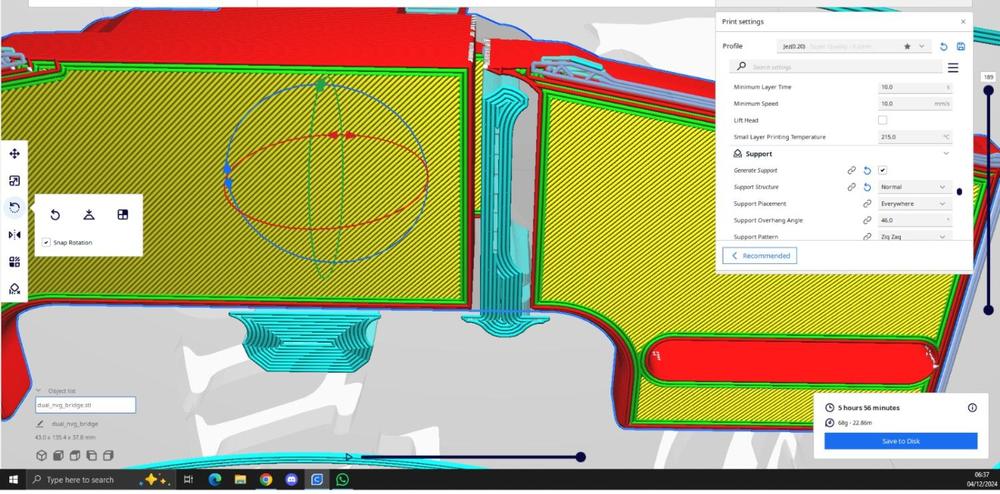Click Select Face to Align icon

click(123, 215)
